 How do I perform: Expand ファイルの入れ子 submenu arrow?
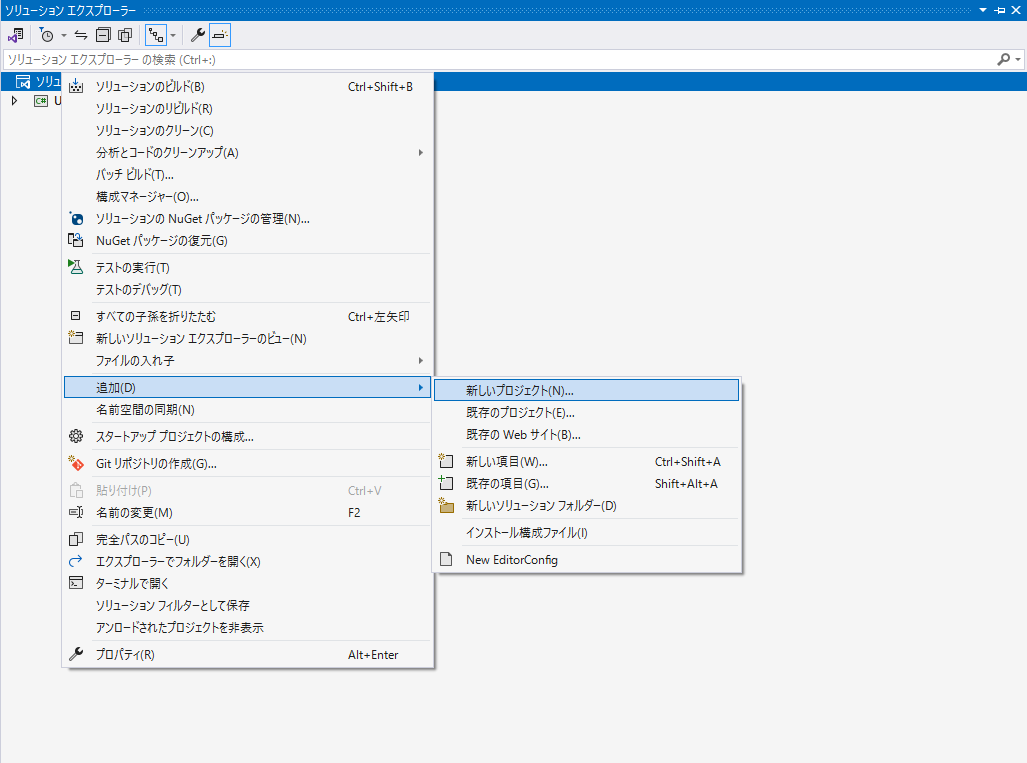click(x=420, y=361)
